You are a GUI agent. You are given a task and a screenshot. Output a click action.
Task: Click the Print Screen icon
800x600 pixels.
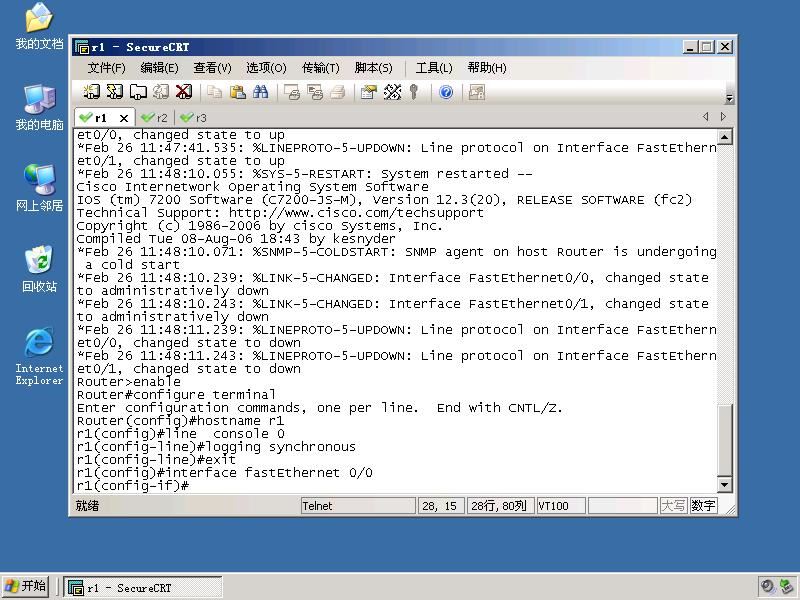[x=292, y=92]
